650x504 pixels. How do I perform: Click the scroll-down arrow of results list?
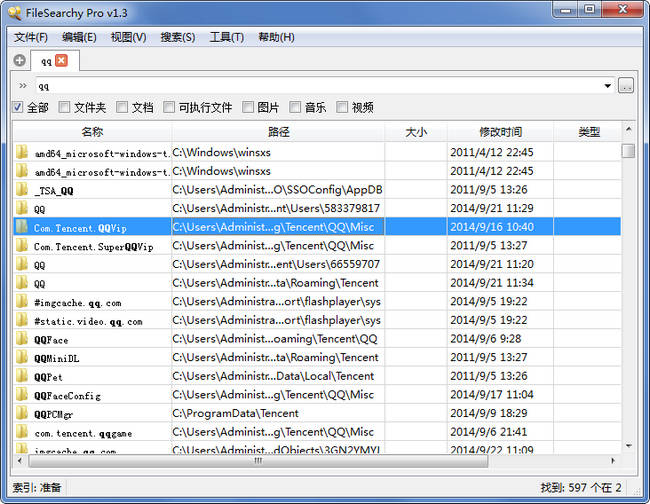pyautogui.click(x=628, y=446)
